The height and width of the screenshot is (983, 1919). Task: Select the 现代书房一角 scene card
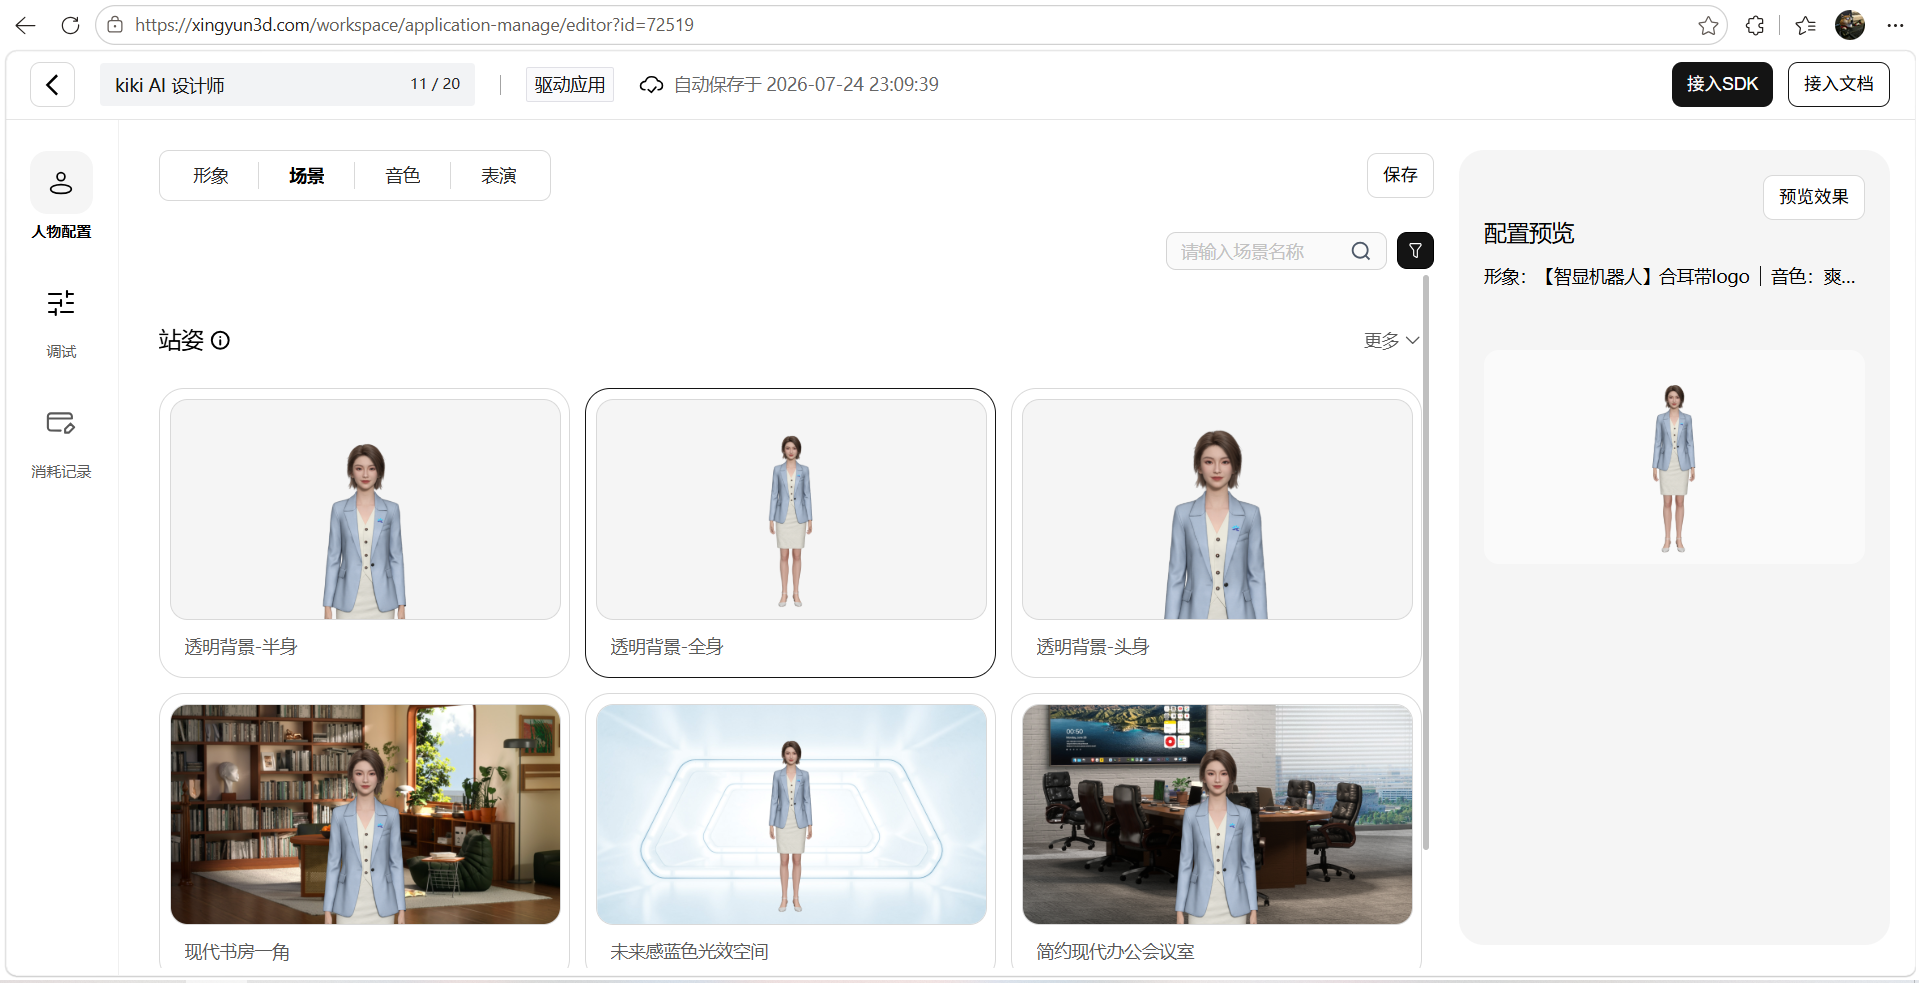[364, 831]
